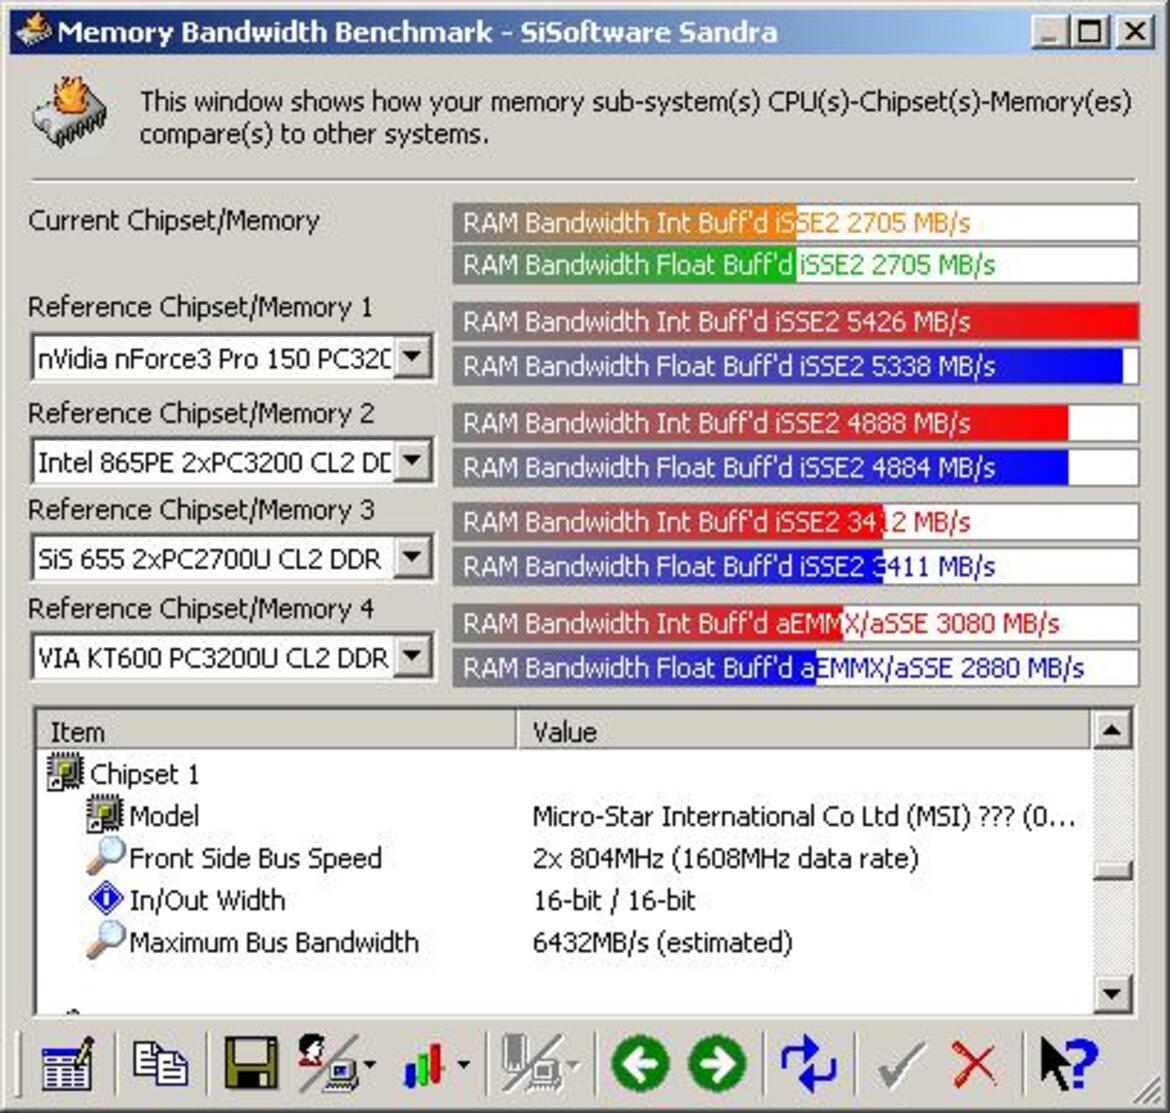
Task: Click the Reference Chipset/Memory 1 label
Action: pos(200,307)
